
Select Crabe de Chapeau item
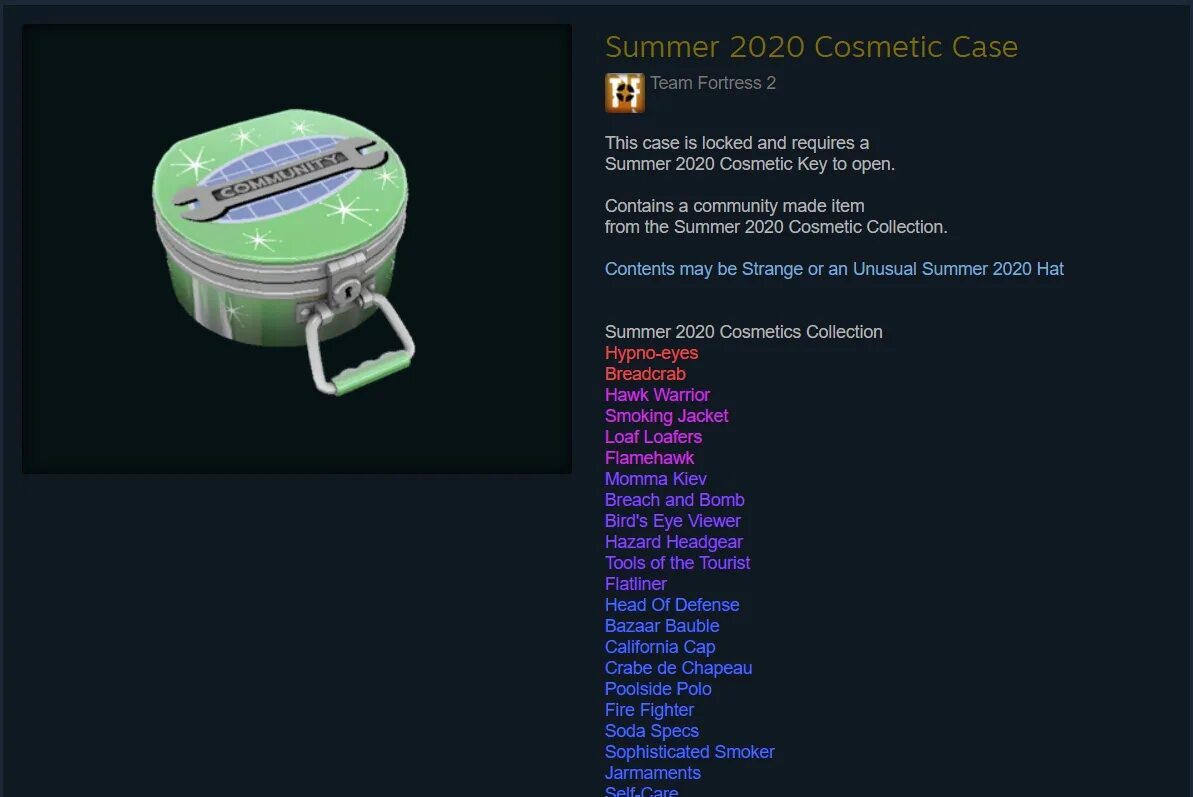(x=679, y=668)
